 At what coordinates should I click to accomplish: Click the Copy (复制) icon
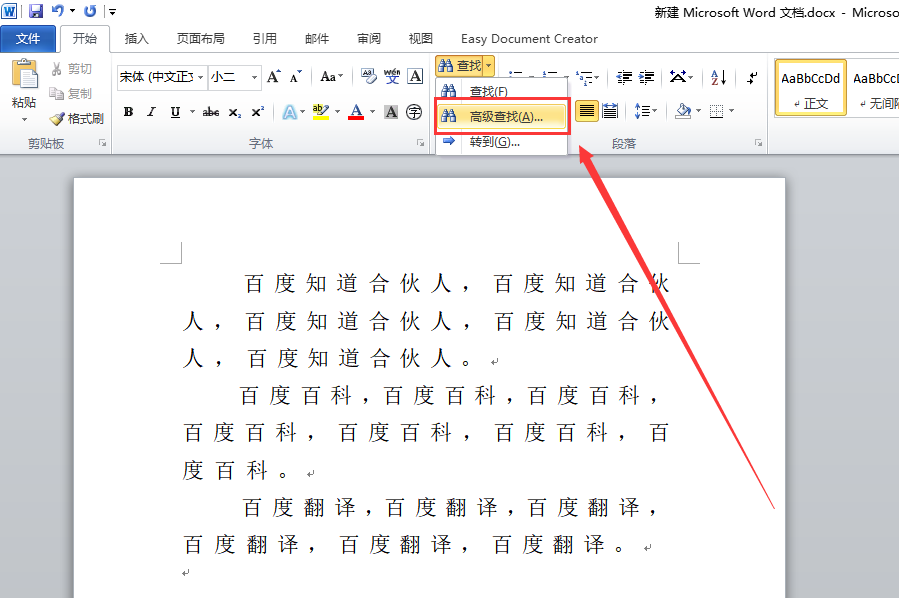56,93
